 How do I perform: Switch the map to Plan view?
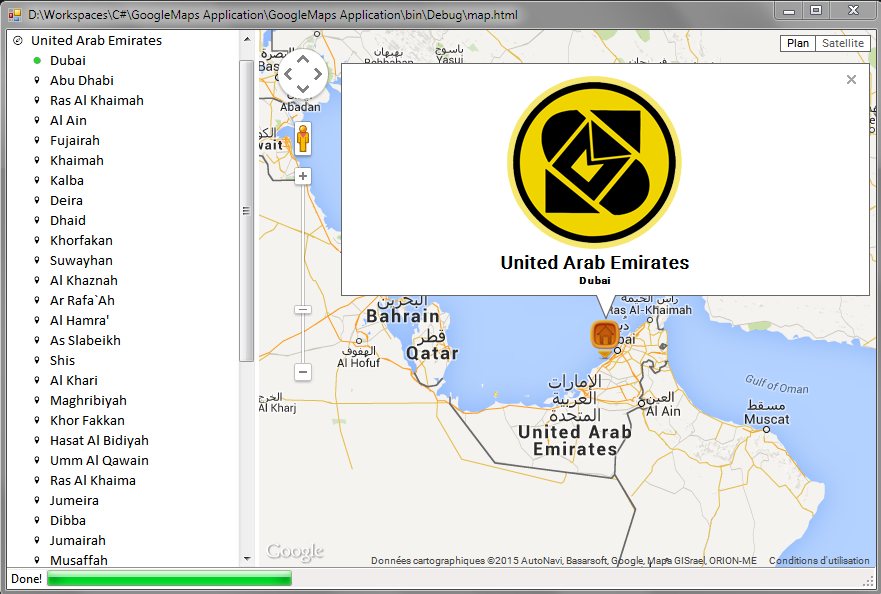tap(798, 43)
